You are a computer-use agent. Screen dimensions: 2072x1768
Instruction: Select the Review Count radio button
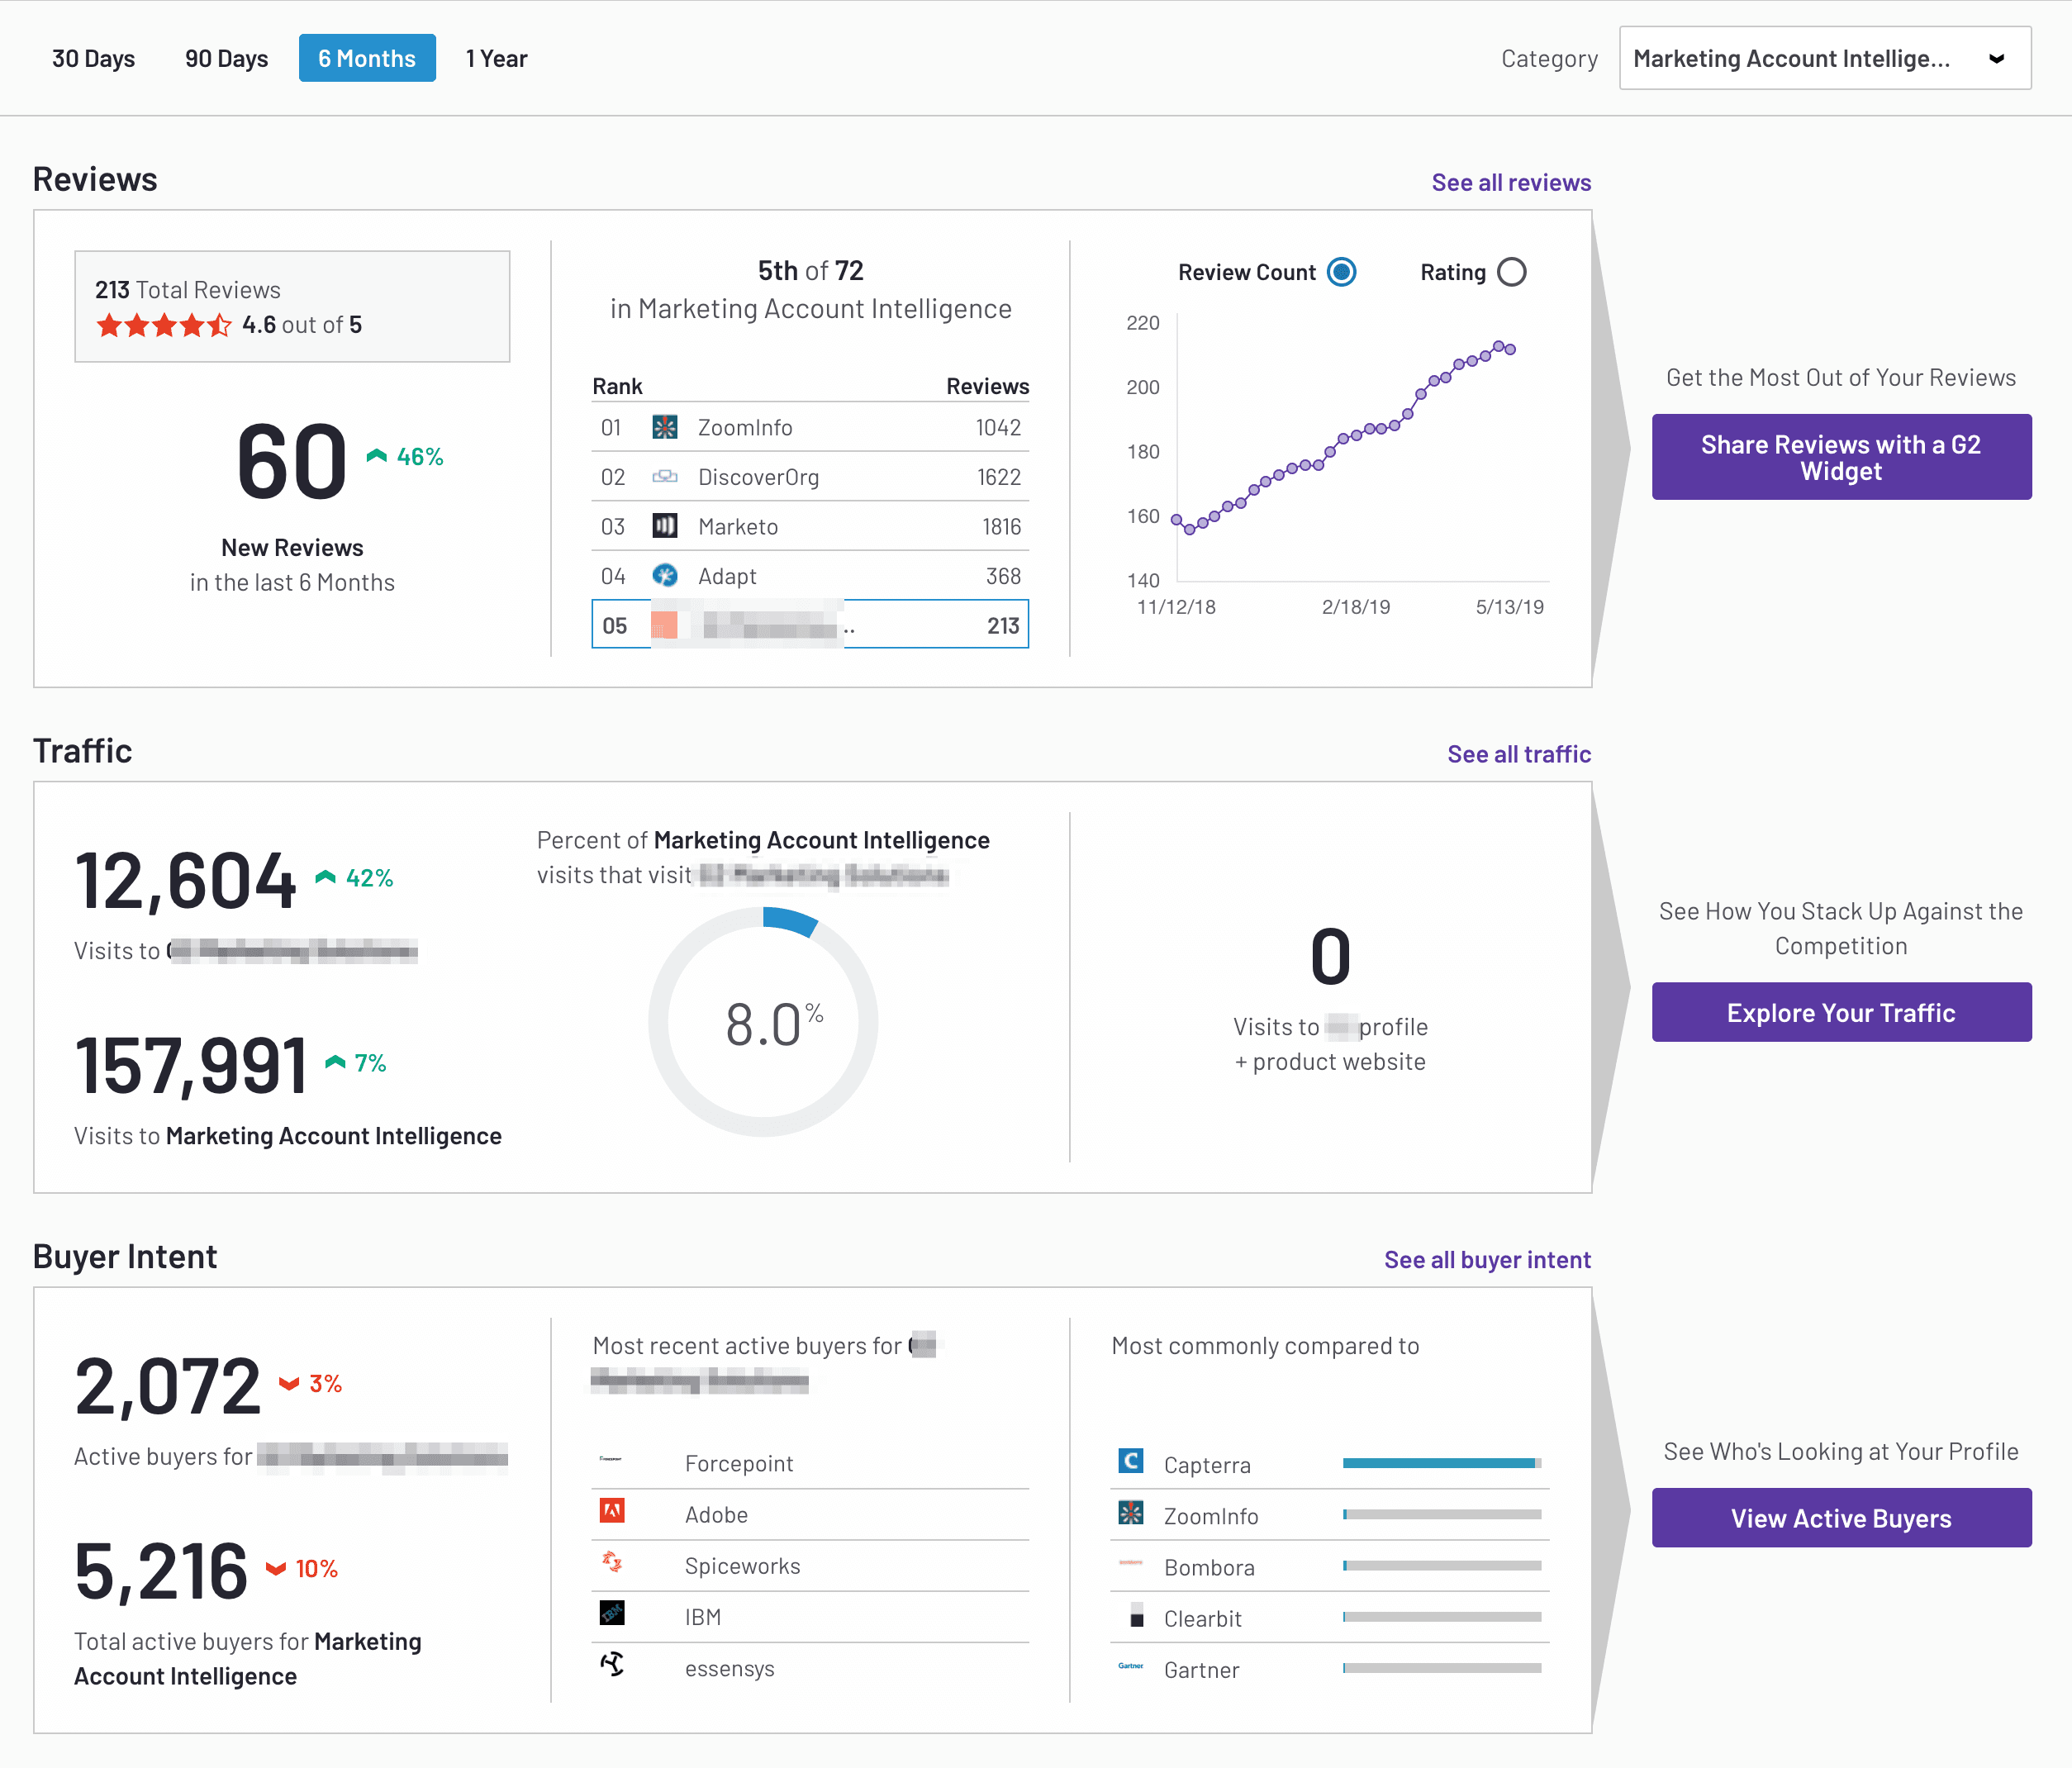pos(1341,272)
